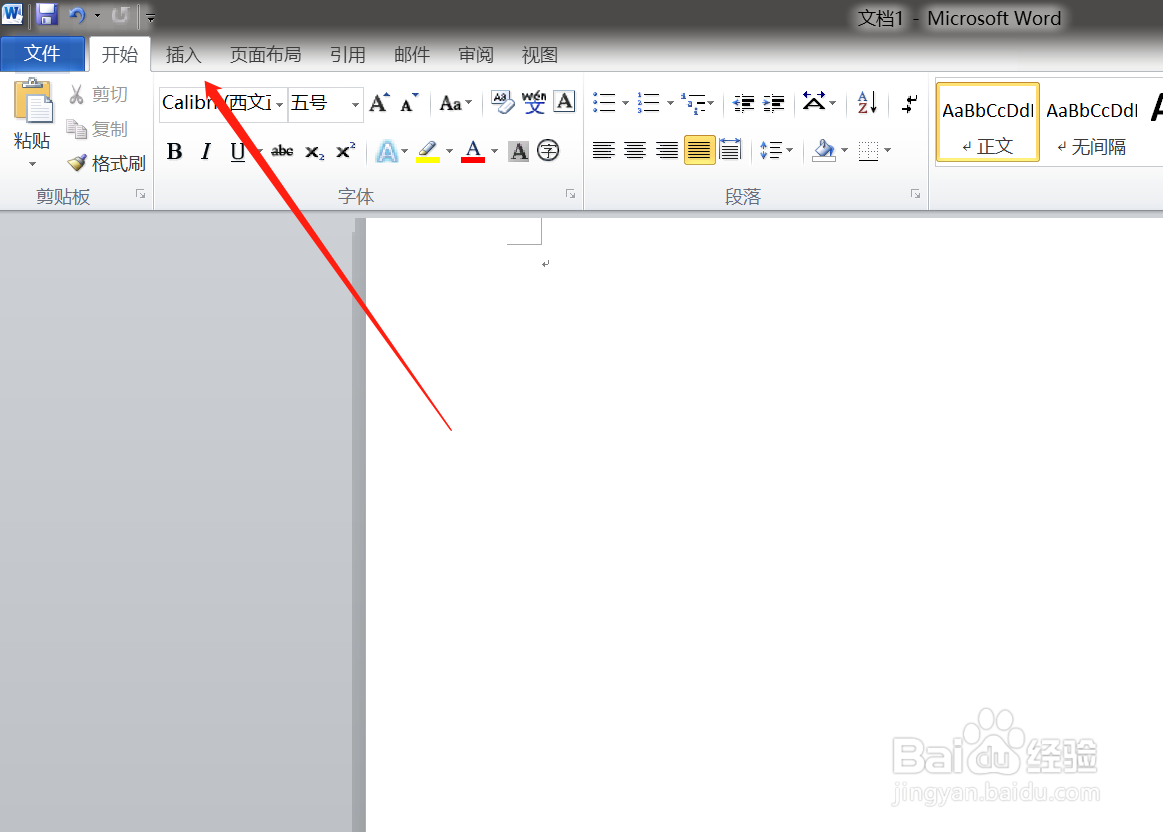The height and width of the screenshot is (832, 1163).
Task: Undo the last action
Action: pyautogui.click(x=77, y=15)
